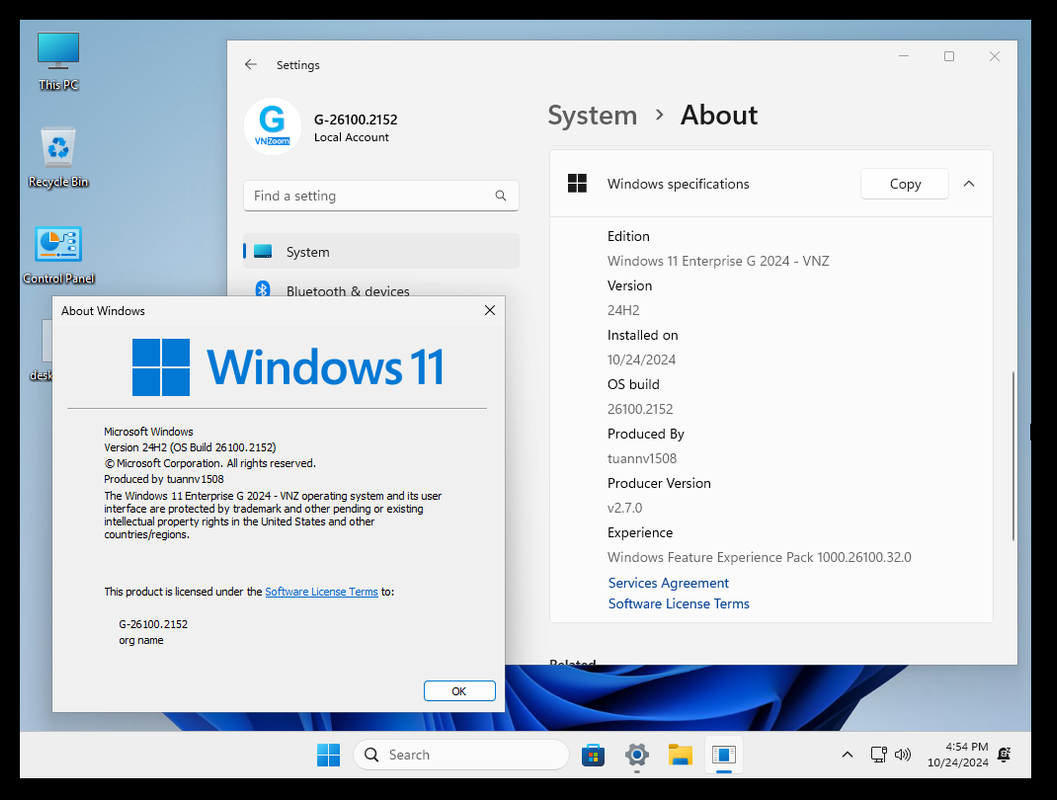Copy Windows specifications
Screen dimensions: 1057x800
tap(905, 184)
